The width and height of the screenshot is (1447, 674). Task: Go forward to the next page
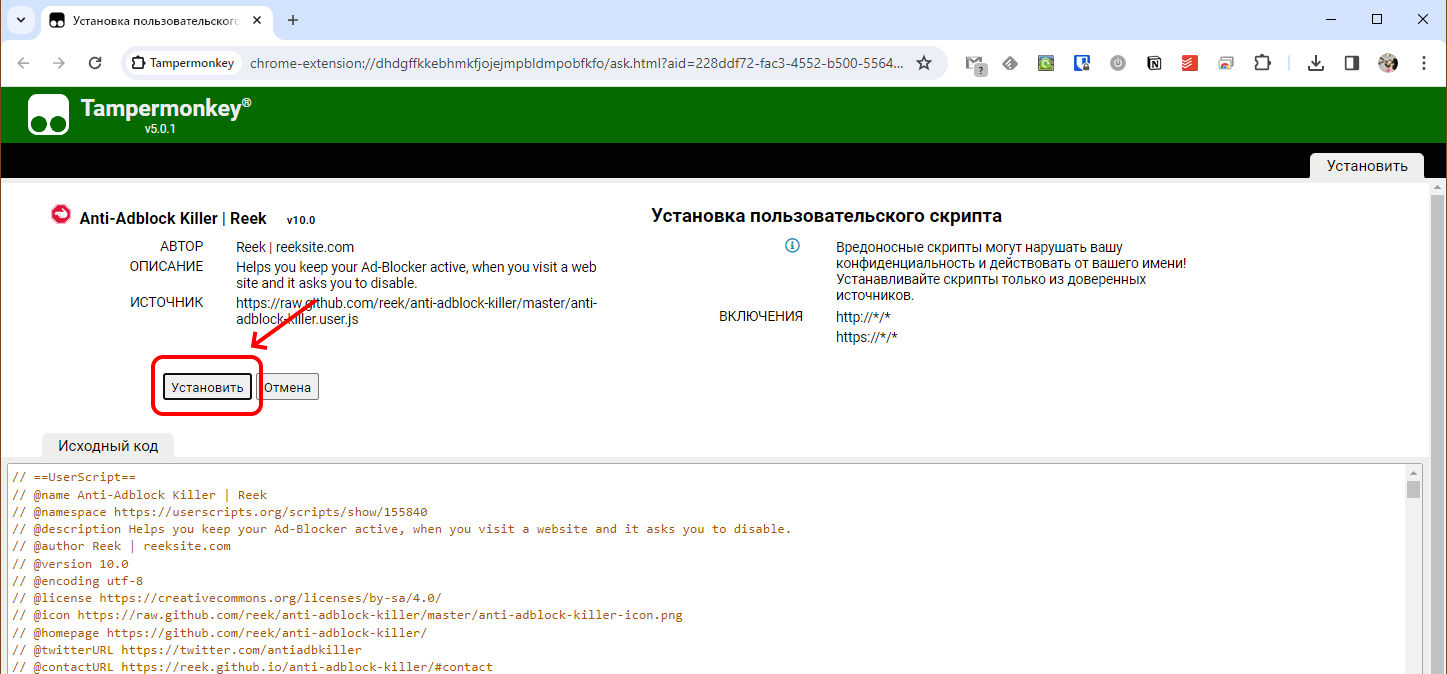tap(59, 63)
